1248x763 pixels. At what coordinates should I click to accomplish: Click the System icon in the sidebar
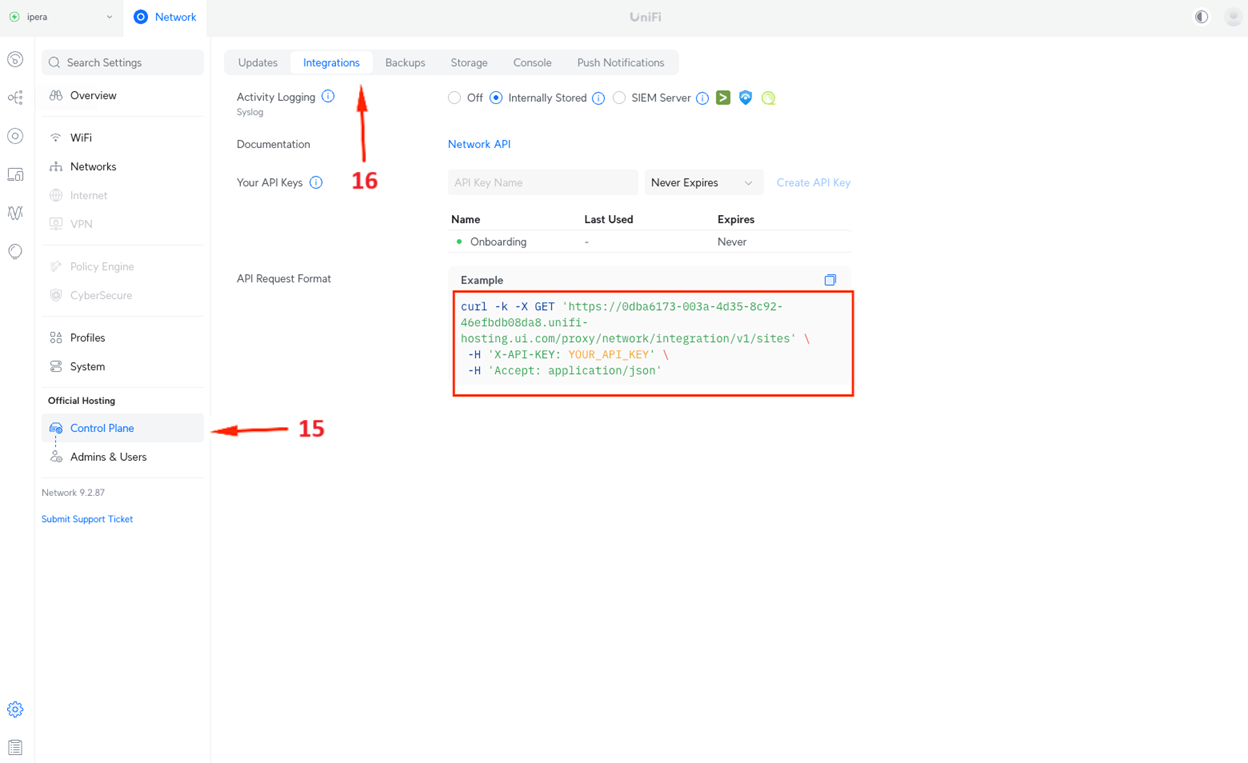point(56,367)
